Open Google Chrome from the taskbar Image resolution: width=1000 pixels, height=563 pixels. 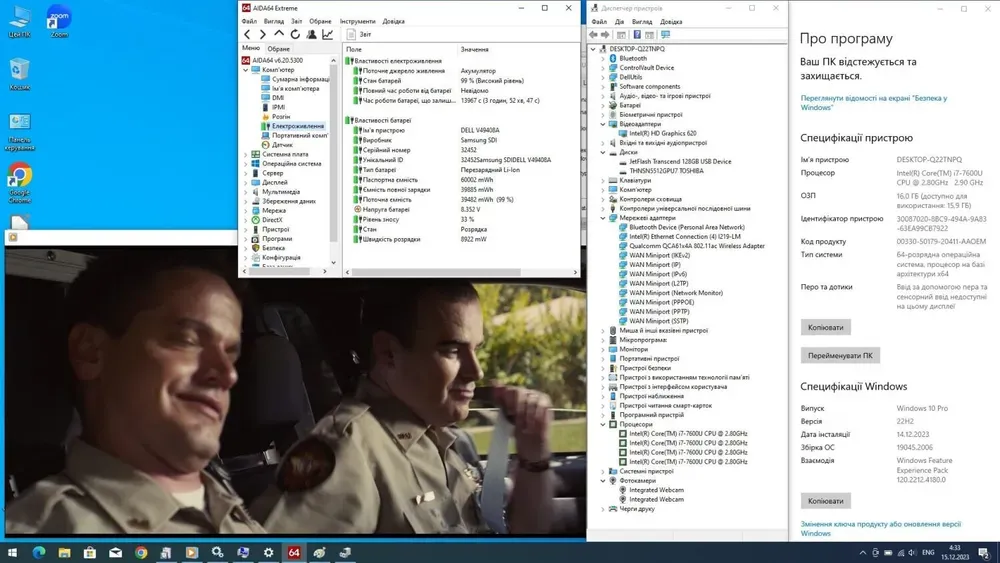coord(141,552)
